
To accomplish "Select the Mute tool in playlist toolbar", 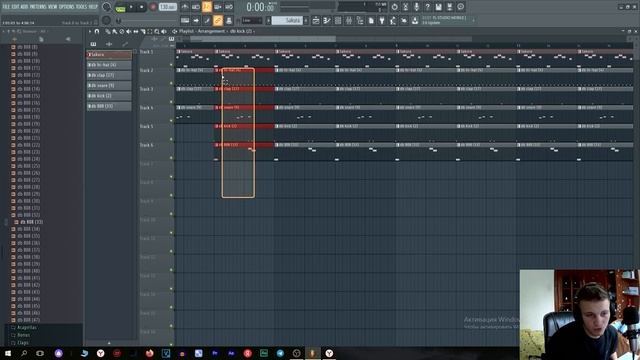I will pyautogui.click(x=129, y=31).
